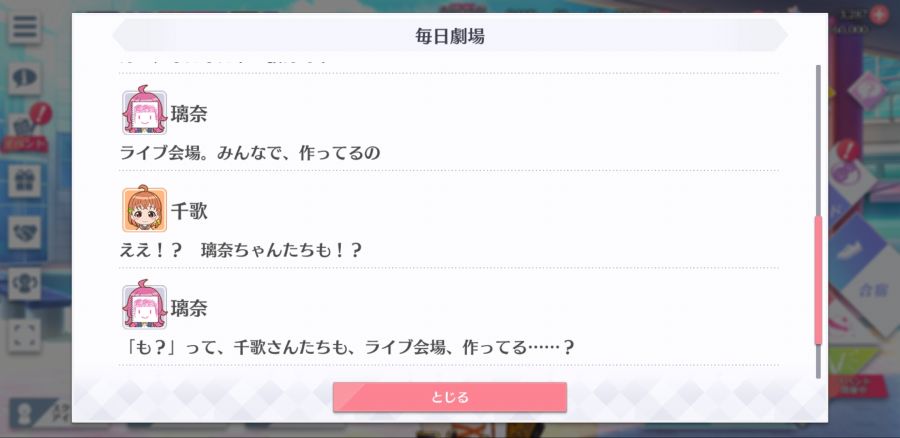The image size is (900, 438).
Task: Tap the last Rina avatar in the list
Action: (145, 307)
